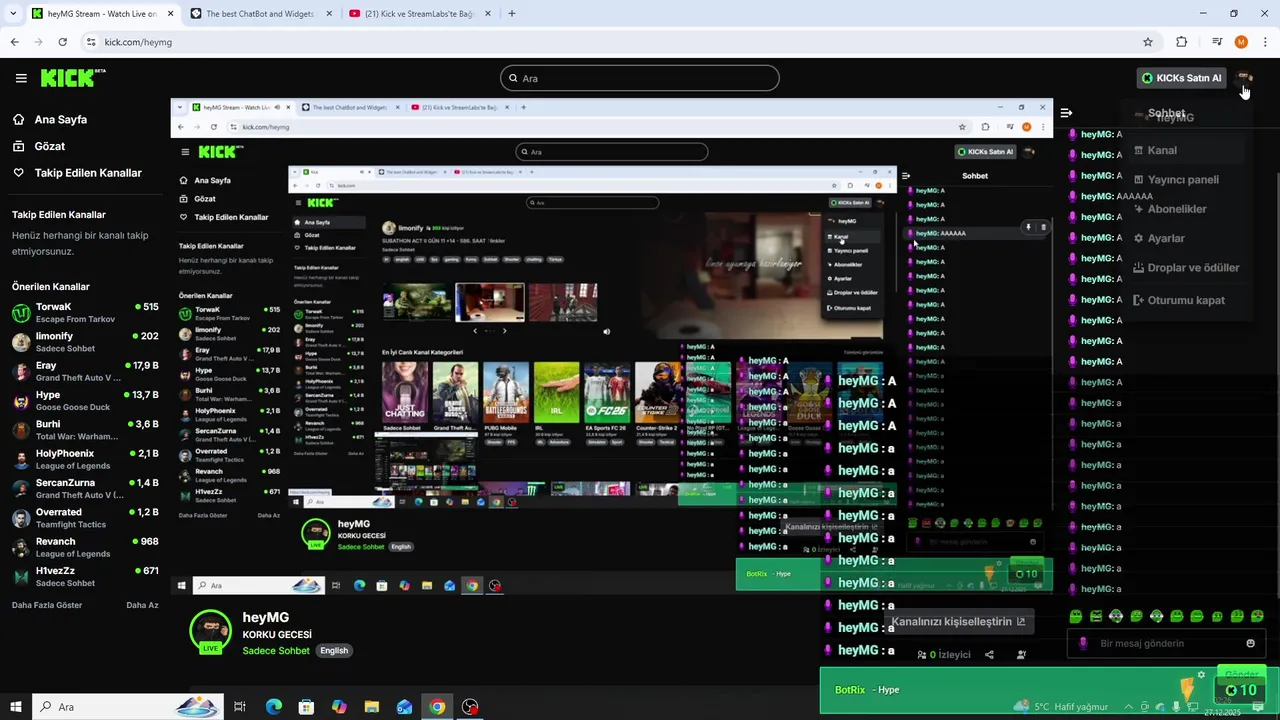Viewport: 1280px width, 720px height.
Task: Open recommended channel SercanZurna
Action: point(85,489)
